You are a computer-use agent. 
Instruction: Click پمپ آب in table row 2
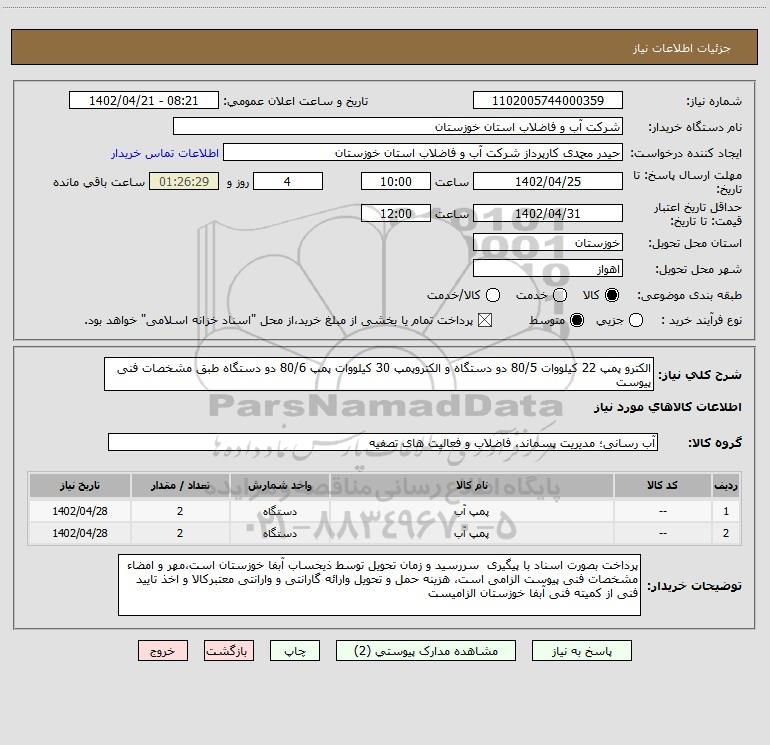point(471,533)
